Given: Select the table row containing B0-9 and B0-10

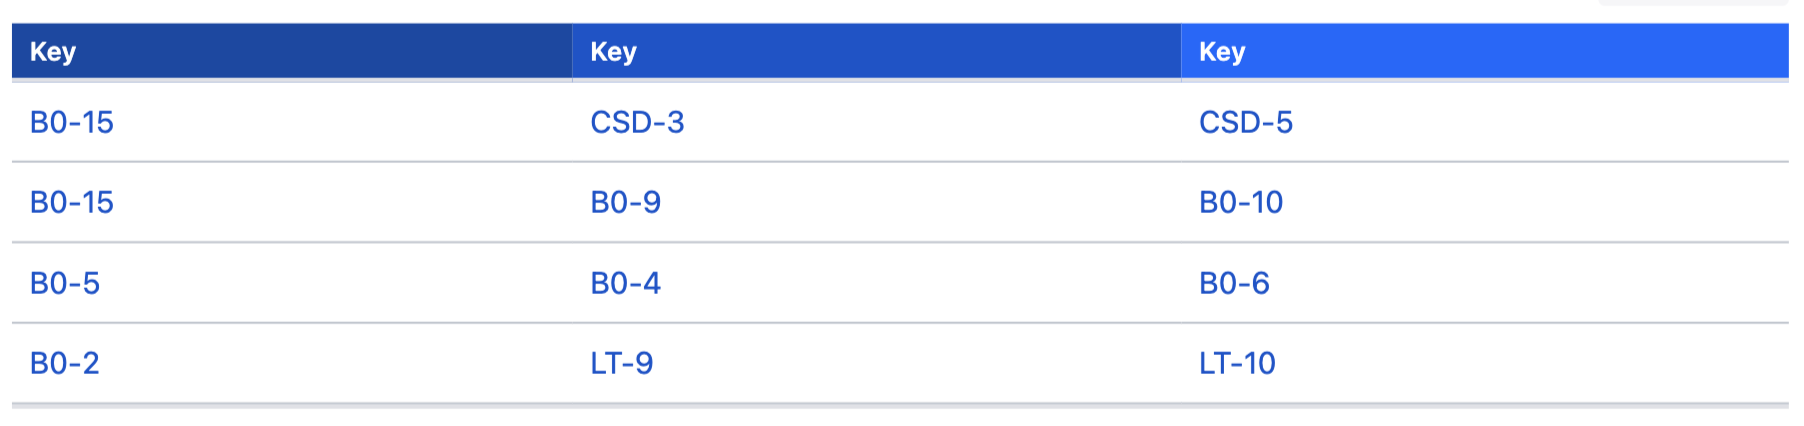Looking at the screenshot, I should [900, 202].
